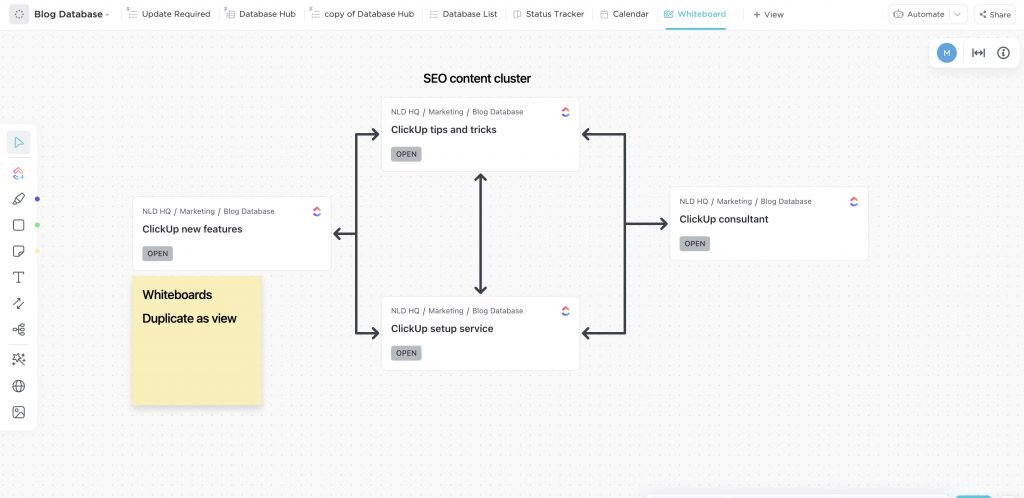
Task: Open the website embed globe tool
Action: (18, 386)
